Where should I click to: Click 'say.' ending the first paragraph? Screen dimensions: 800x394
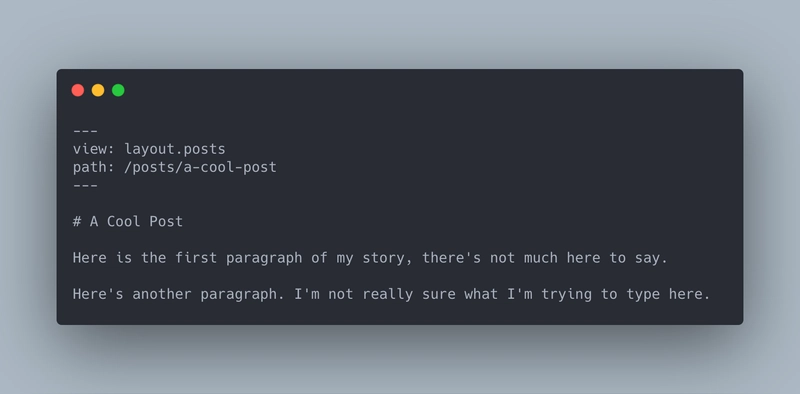(x=651, y=259)
